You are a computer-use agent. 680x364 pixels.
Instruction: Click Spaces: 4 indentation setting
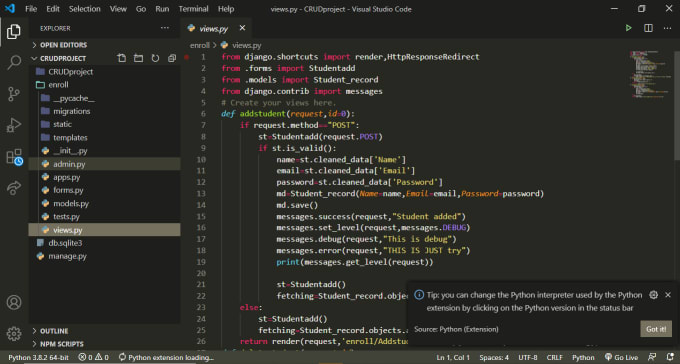click(x=494, y=357)
